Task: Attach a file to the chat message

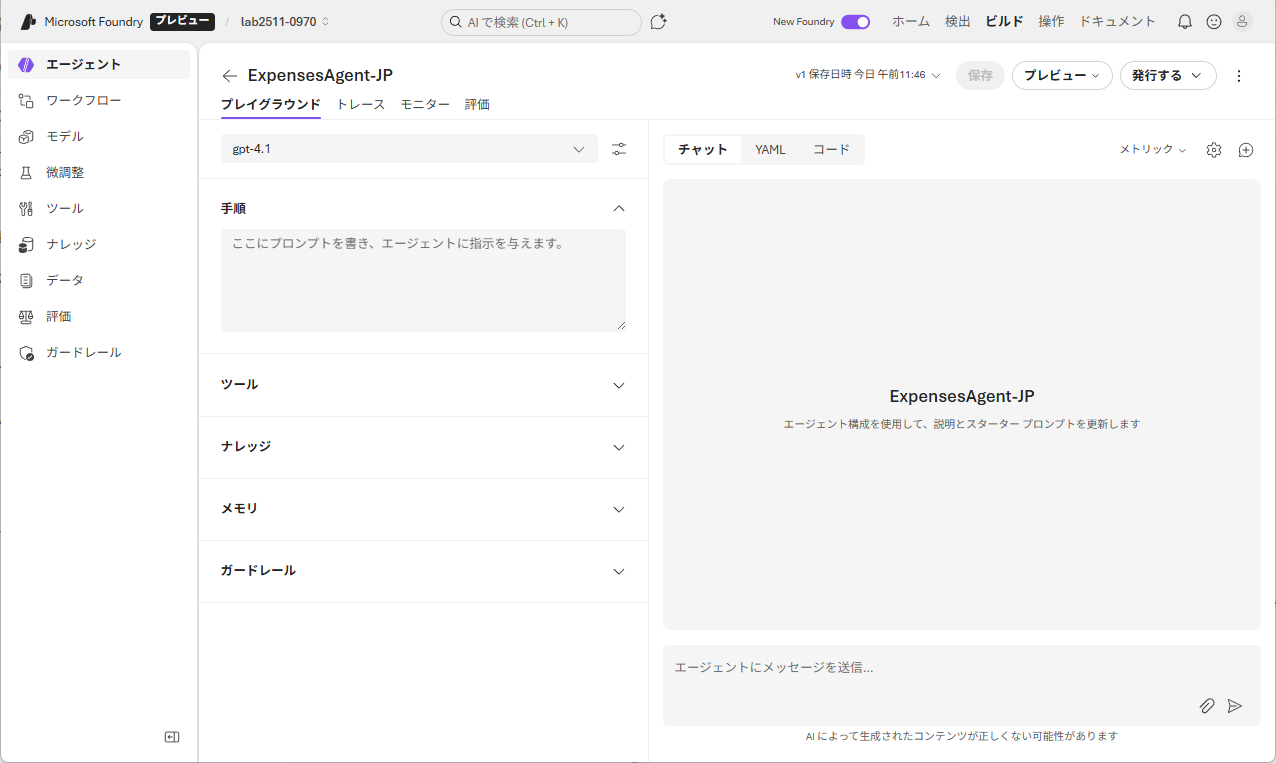Action: 1207,706
